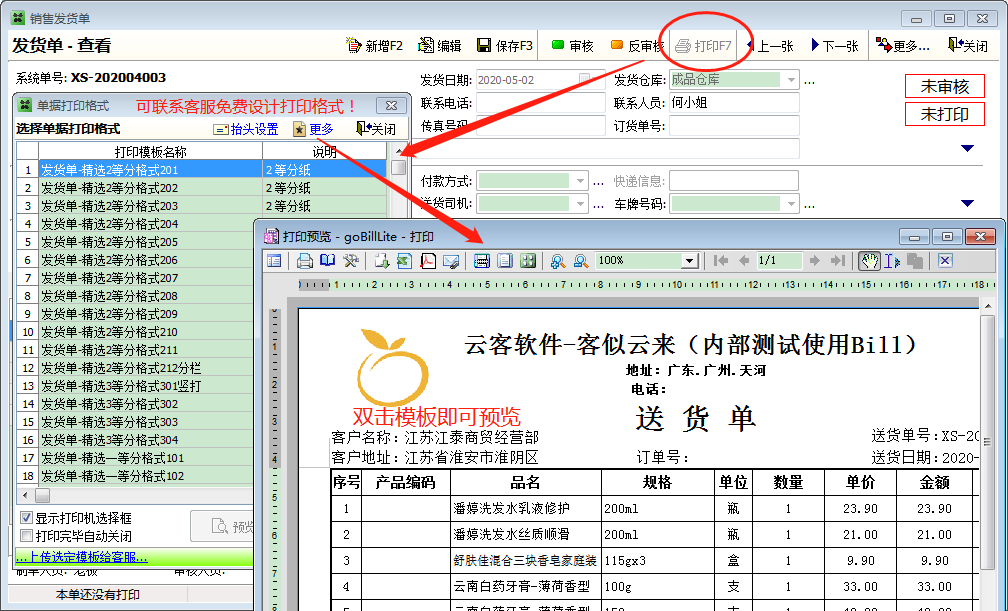Click the preview page vertical scrollbar
This screenshot has width=1008, height=611.
tap(986, 441)
